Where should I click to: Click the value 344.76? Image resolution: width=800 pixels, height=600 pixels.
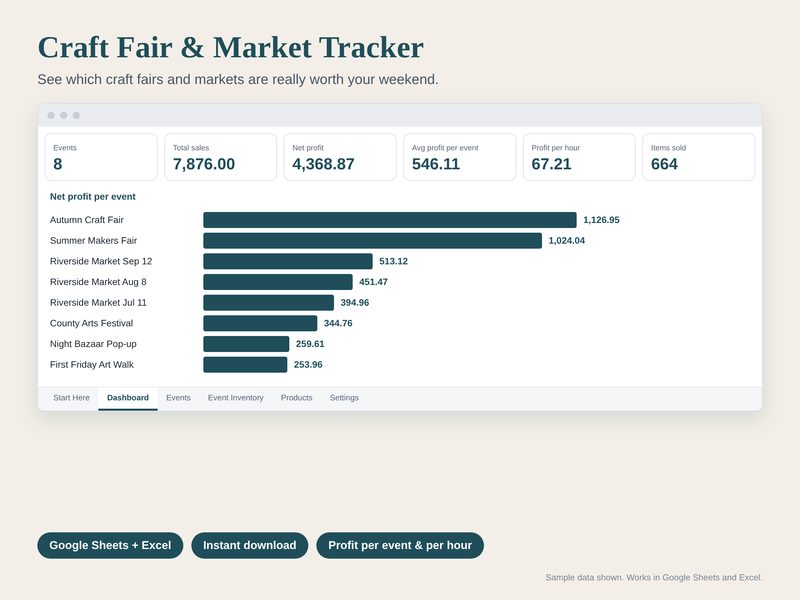[x=338, y=323]
